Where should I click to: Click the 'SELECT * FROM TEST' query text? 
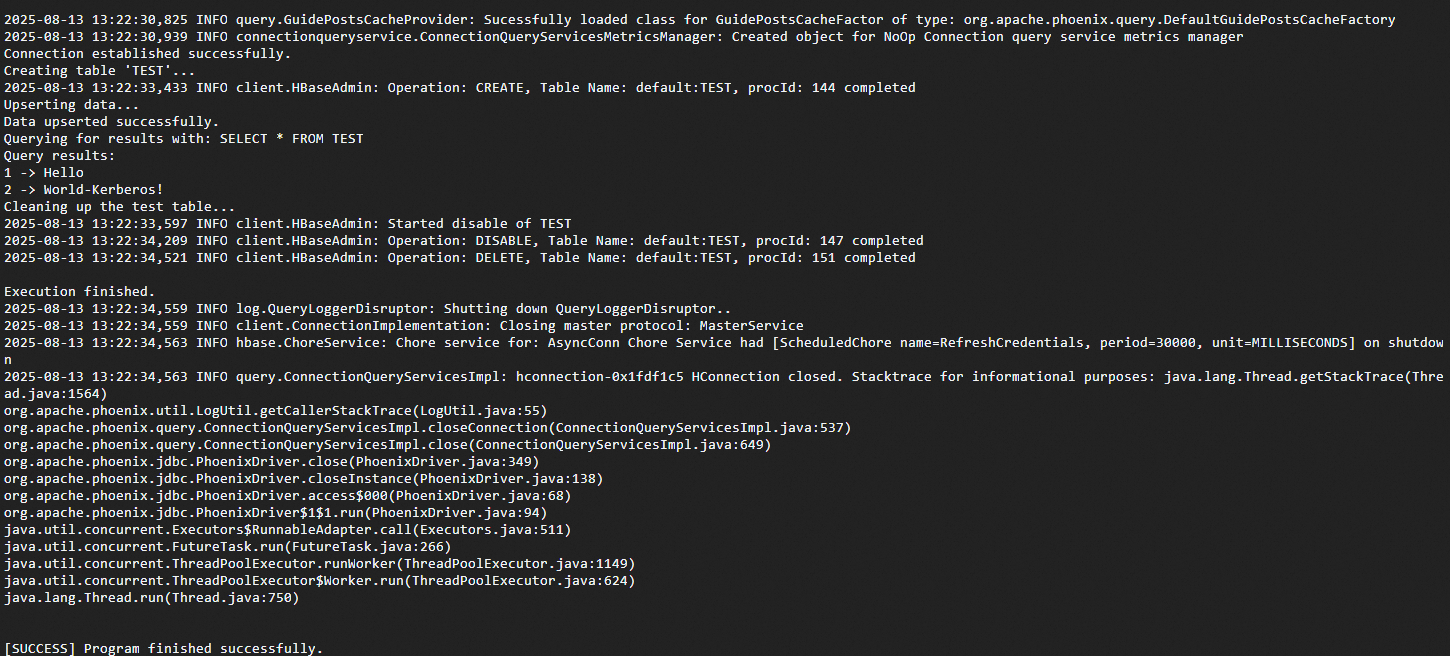(x=291, y=139)
